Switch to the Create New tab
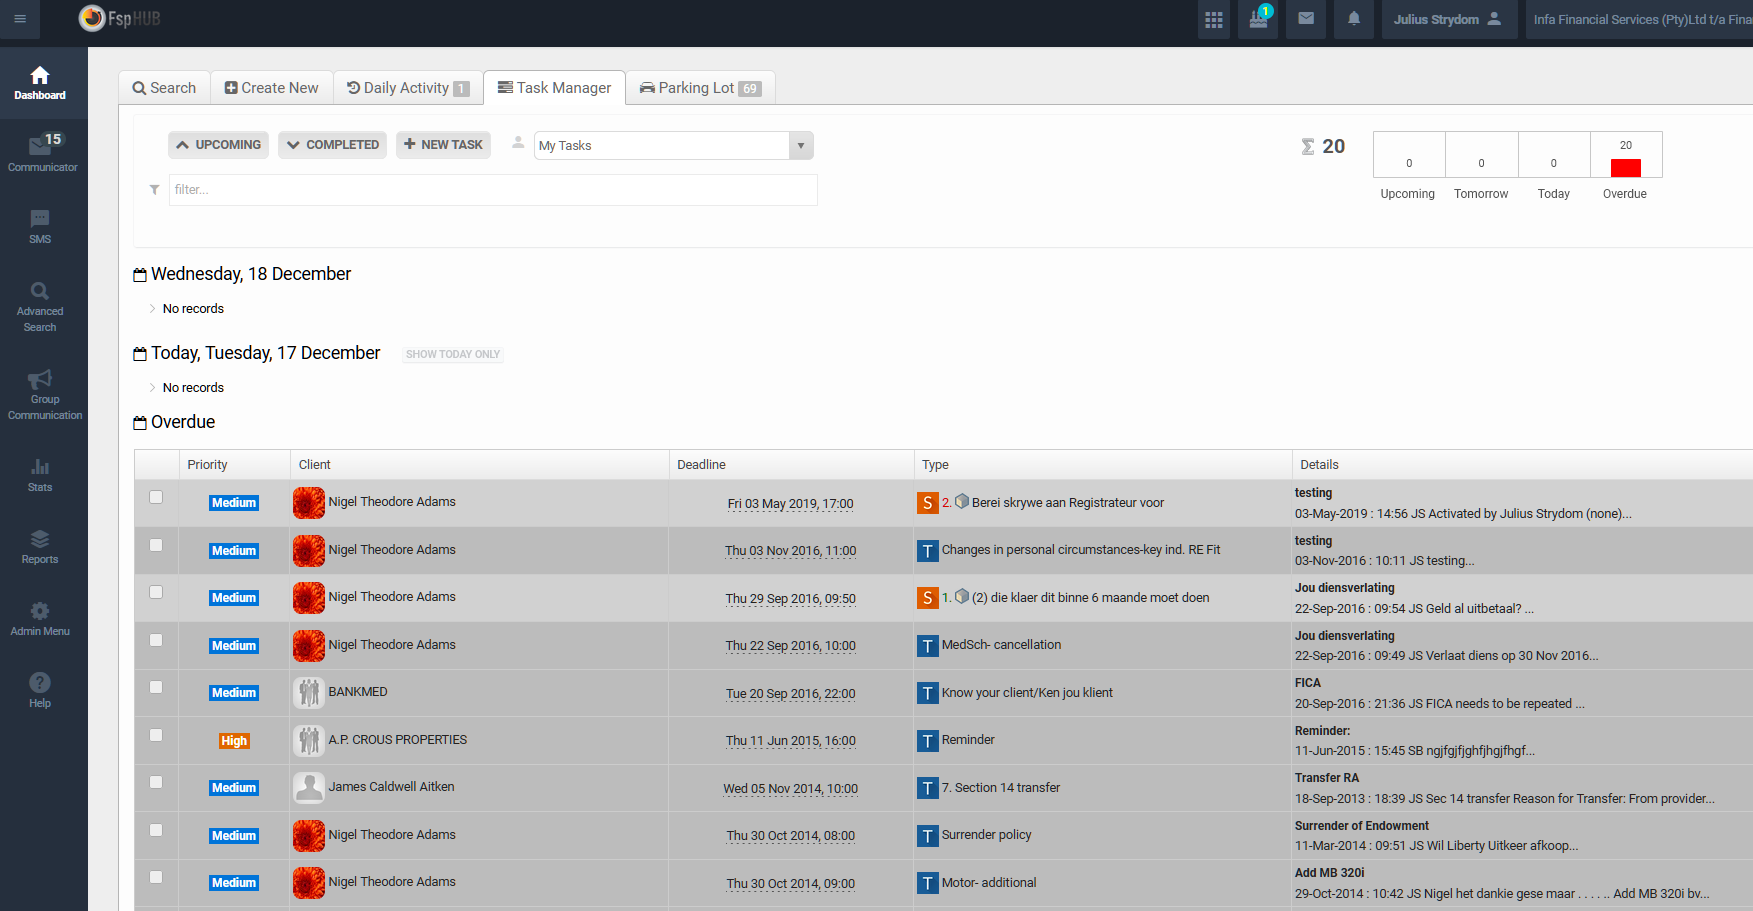1753x911 pixels. click(x=271, y=88)
